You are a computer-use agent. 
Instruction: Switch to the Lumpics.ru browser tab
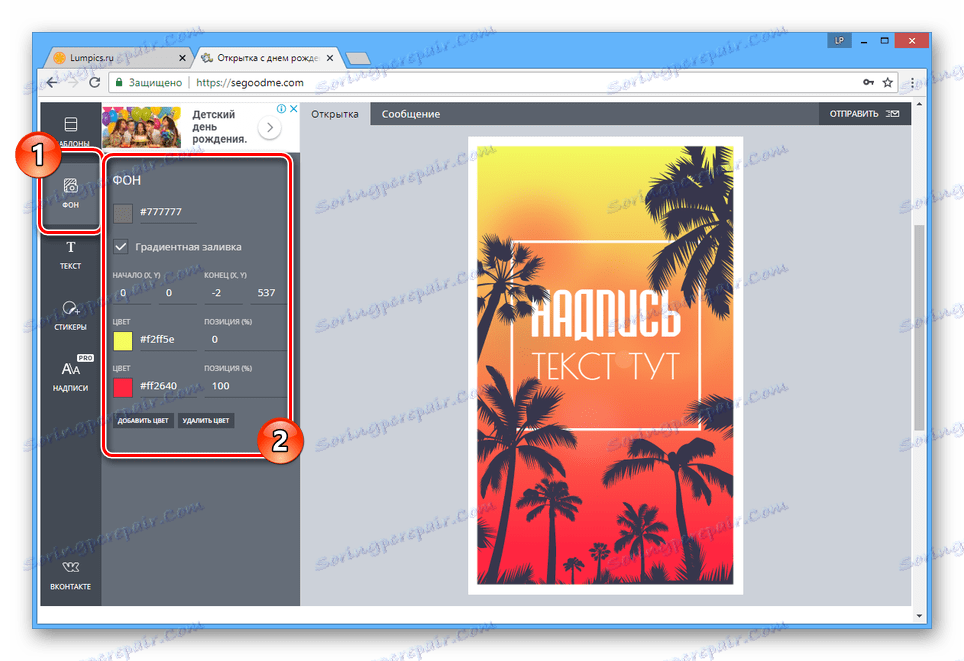click(117, 58)
